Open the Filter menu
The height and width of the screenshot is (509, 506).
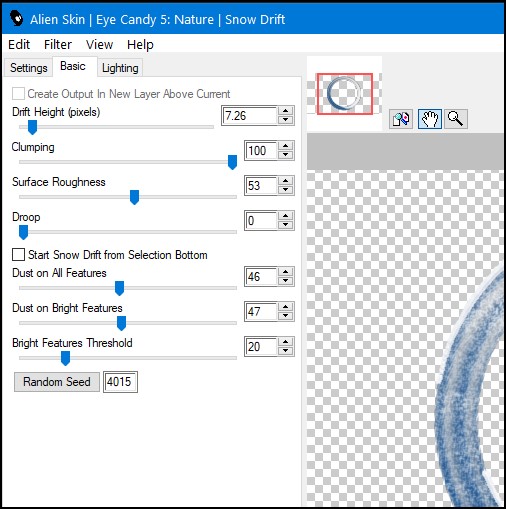click(x=58, y=44)
